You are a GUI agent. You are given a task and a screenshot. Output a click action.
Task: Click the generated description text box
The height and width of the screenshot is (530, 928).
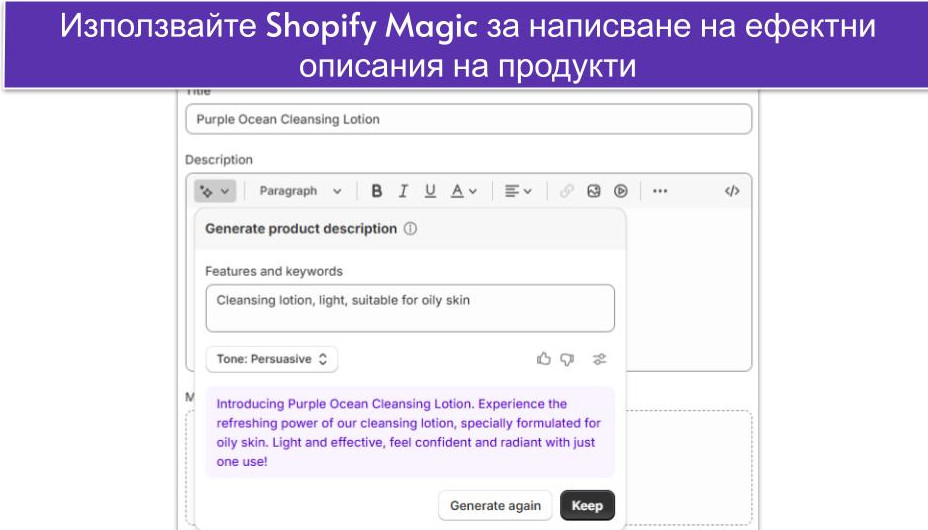[x=410, y=432]
